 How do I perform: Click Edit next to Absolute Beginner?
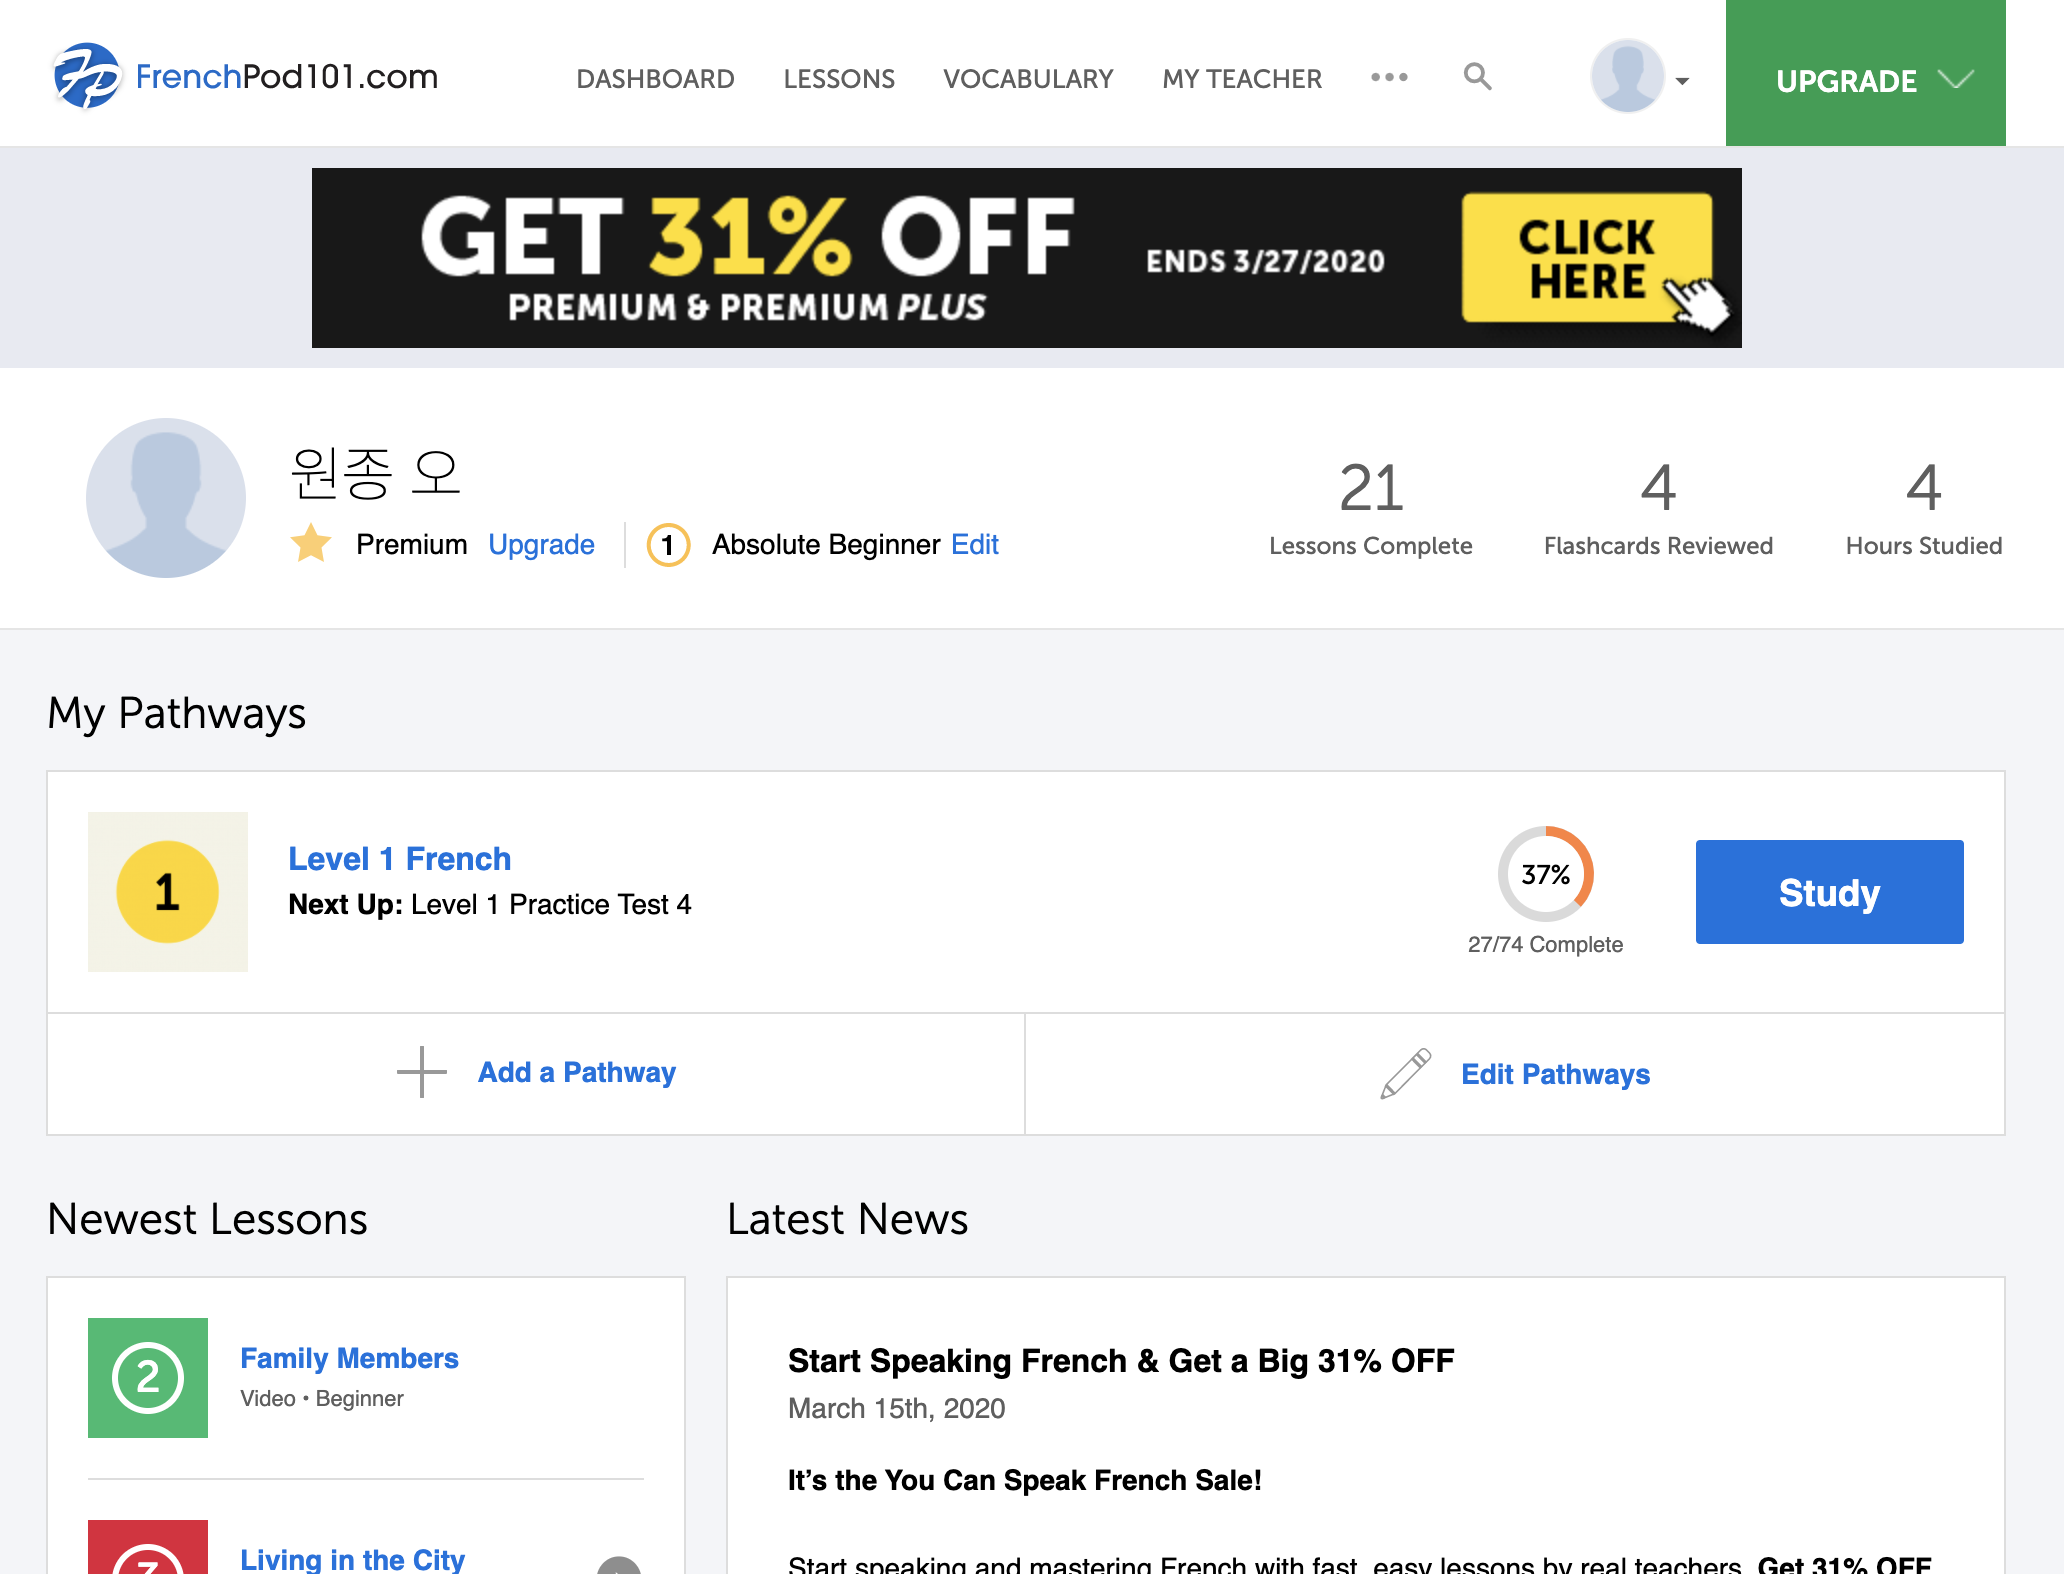[x=974, y=544]
